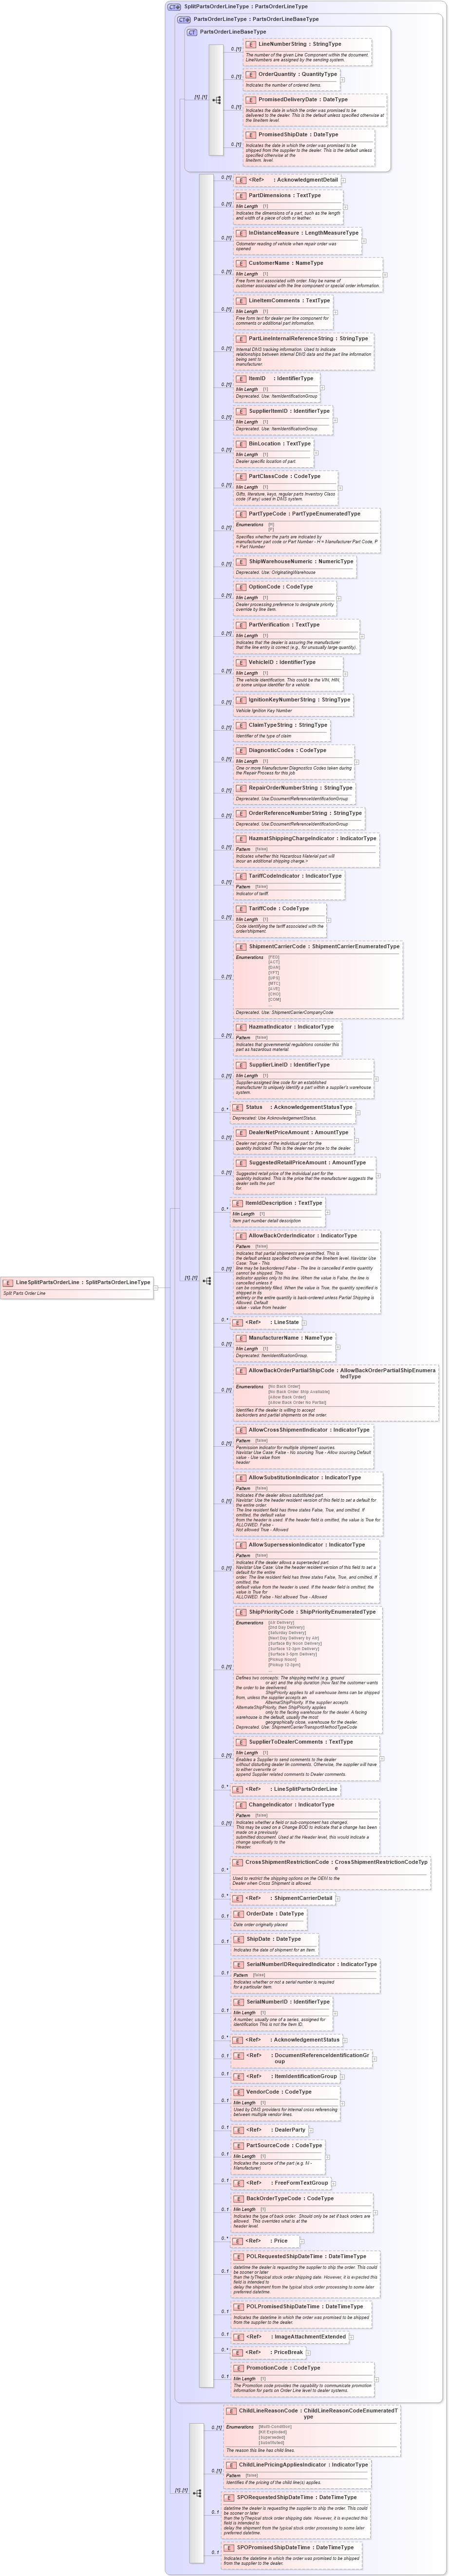
Task: Click the CT icon of PartsOrderLineBaseType
Action: coord(193,32)
